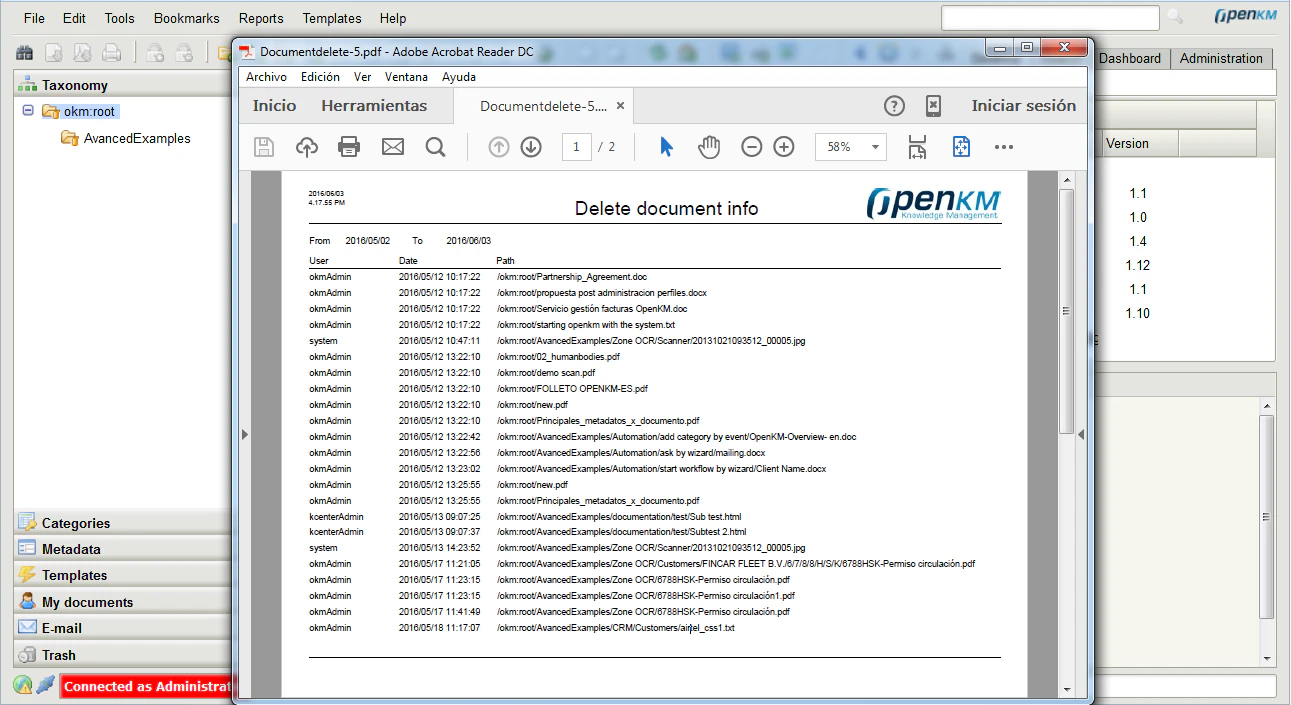
Task: Select the hand pan tool
Action: pos(709,147)
